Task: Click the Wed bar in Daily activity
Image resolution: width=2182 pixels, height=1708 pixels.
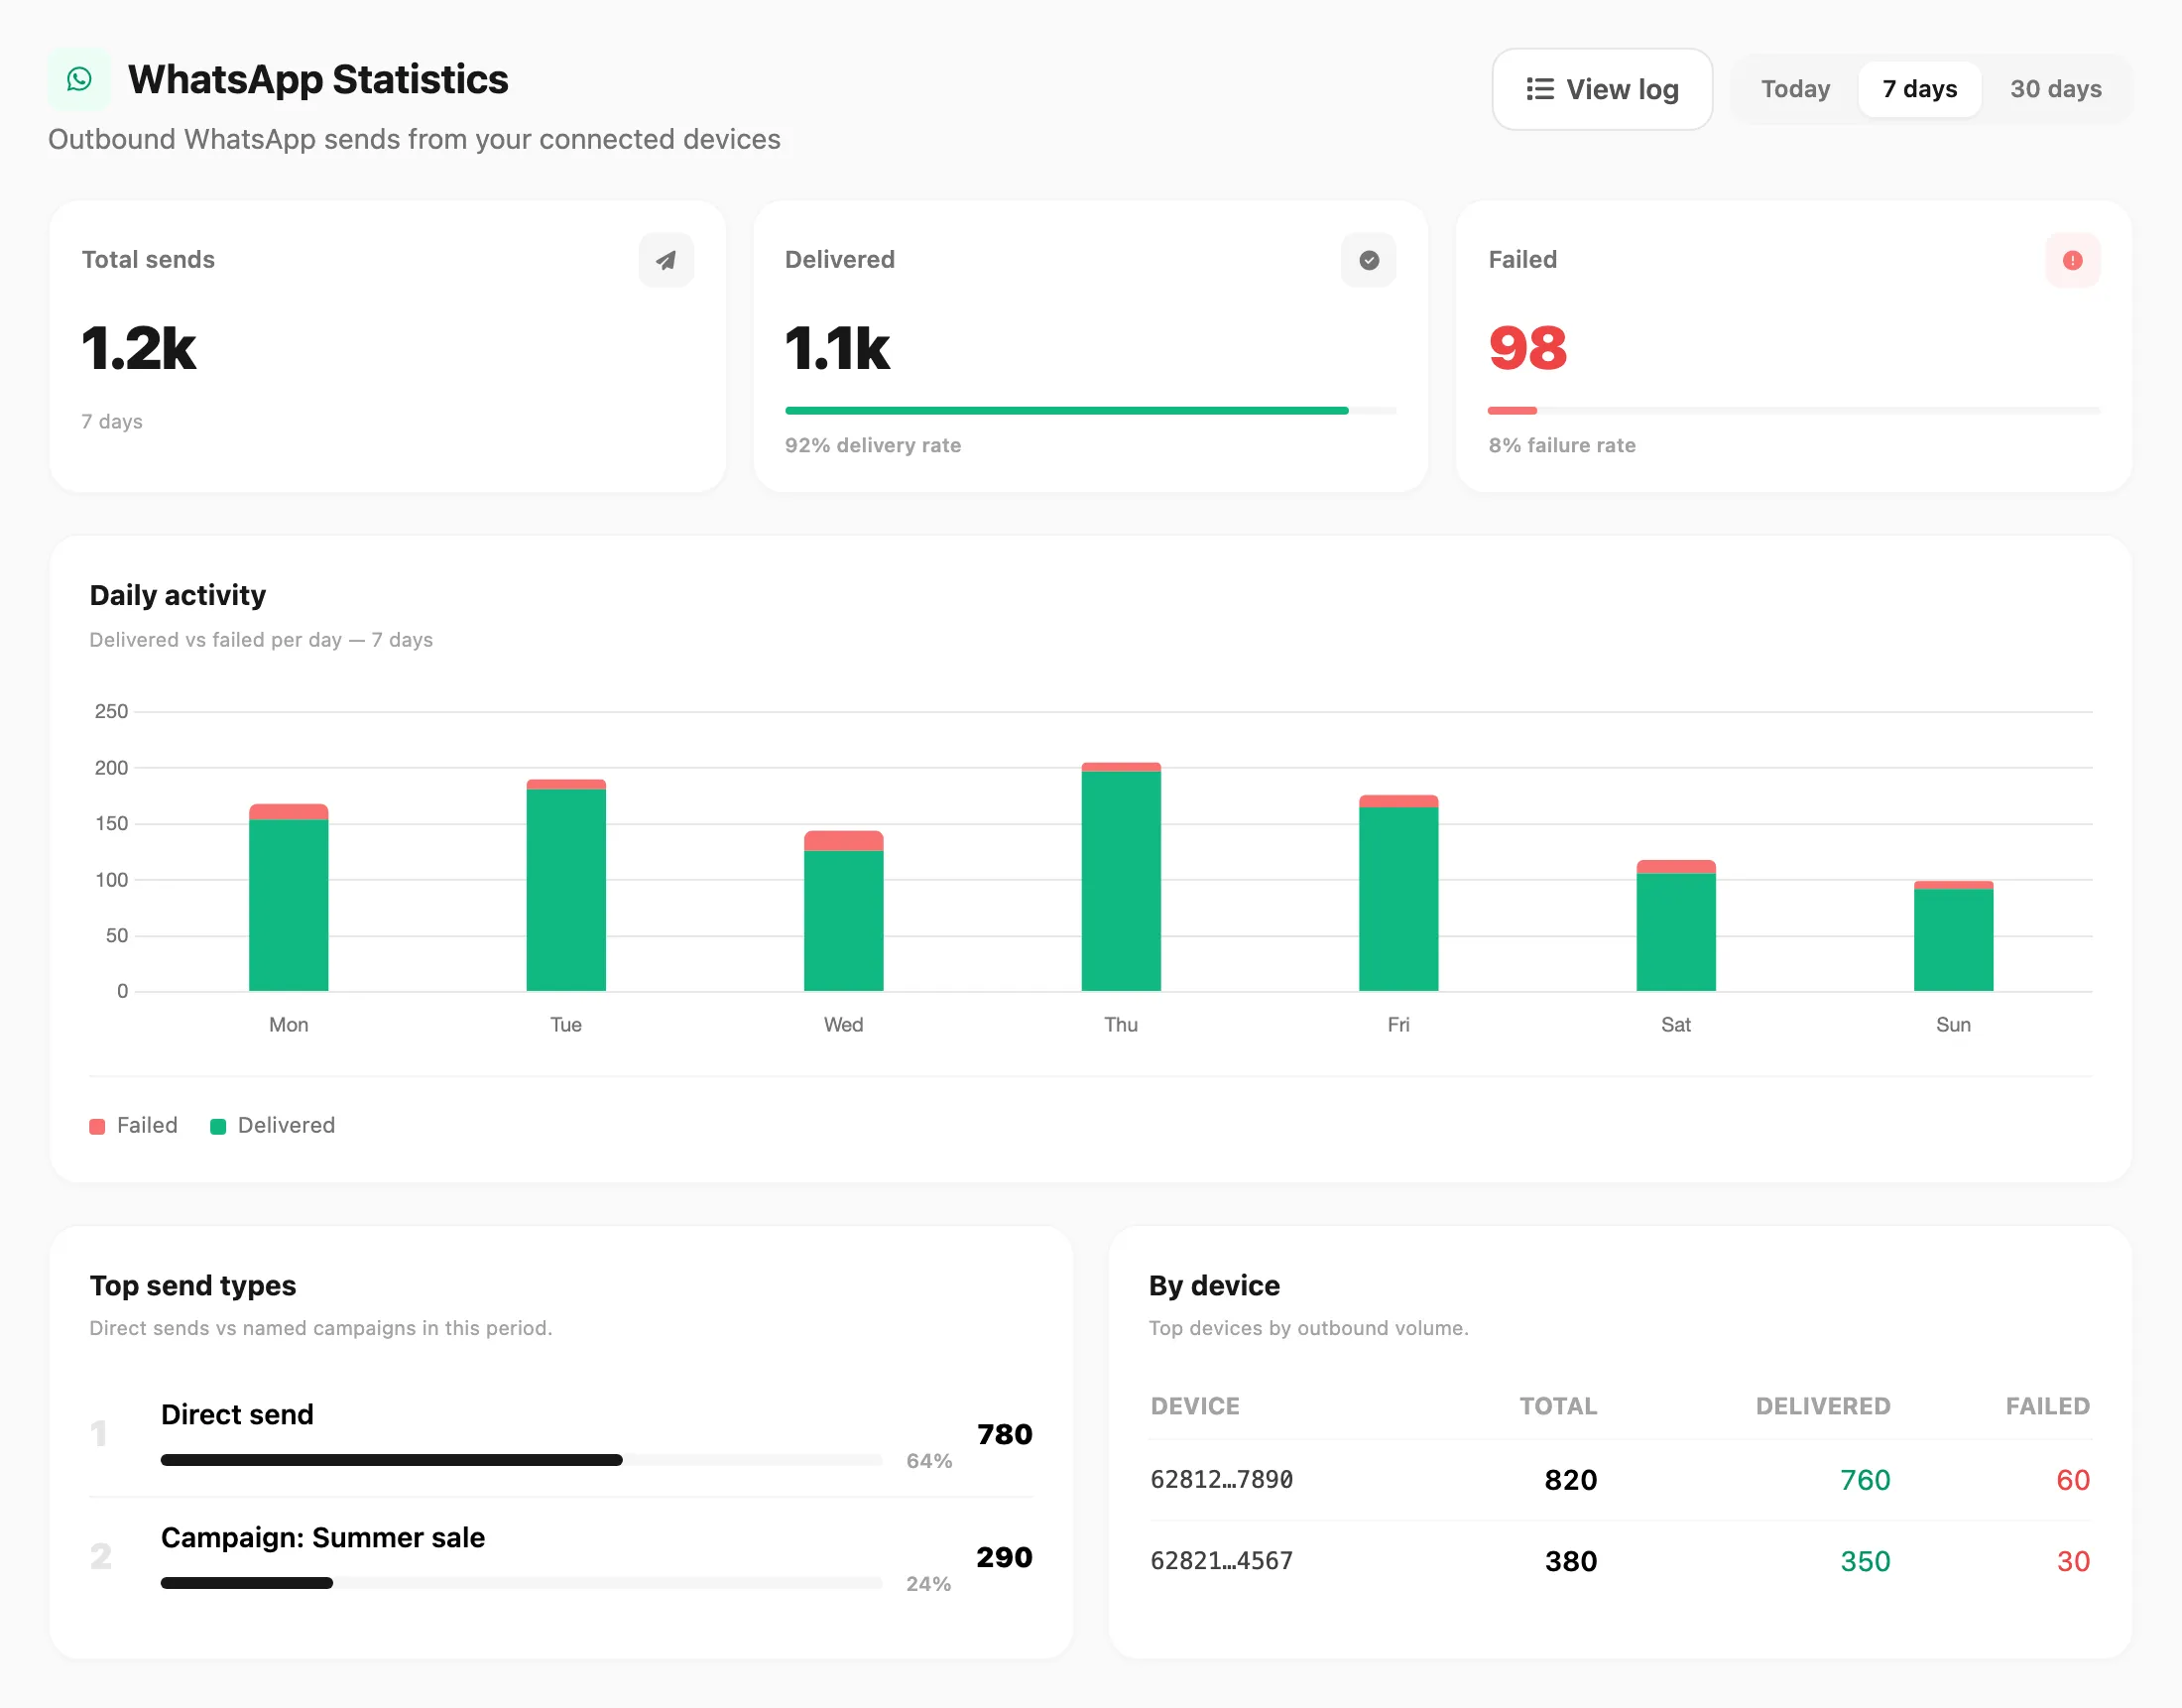Action: (843, 911)
